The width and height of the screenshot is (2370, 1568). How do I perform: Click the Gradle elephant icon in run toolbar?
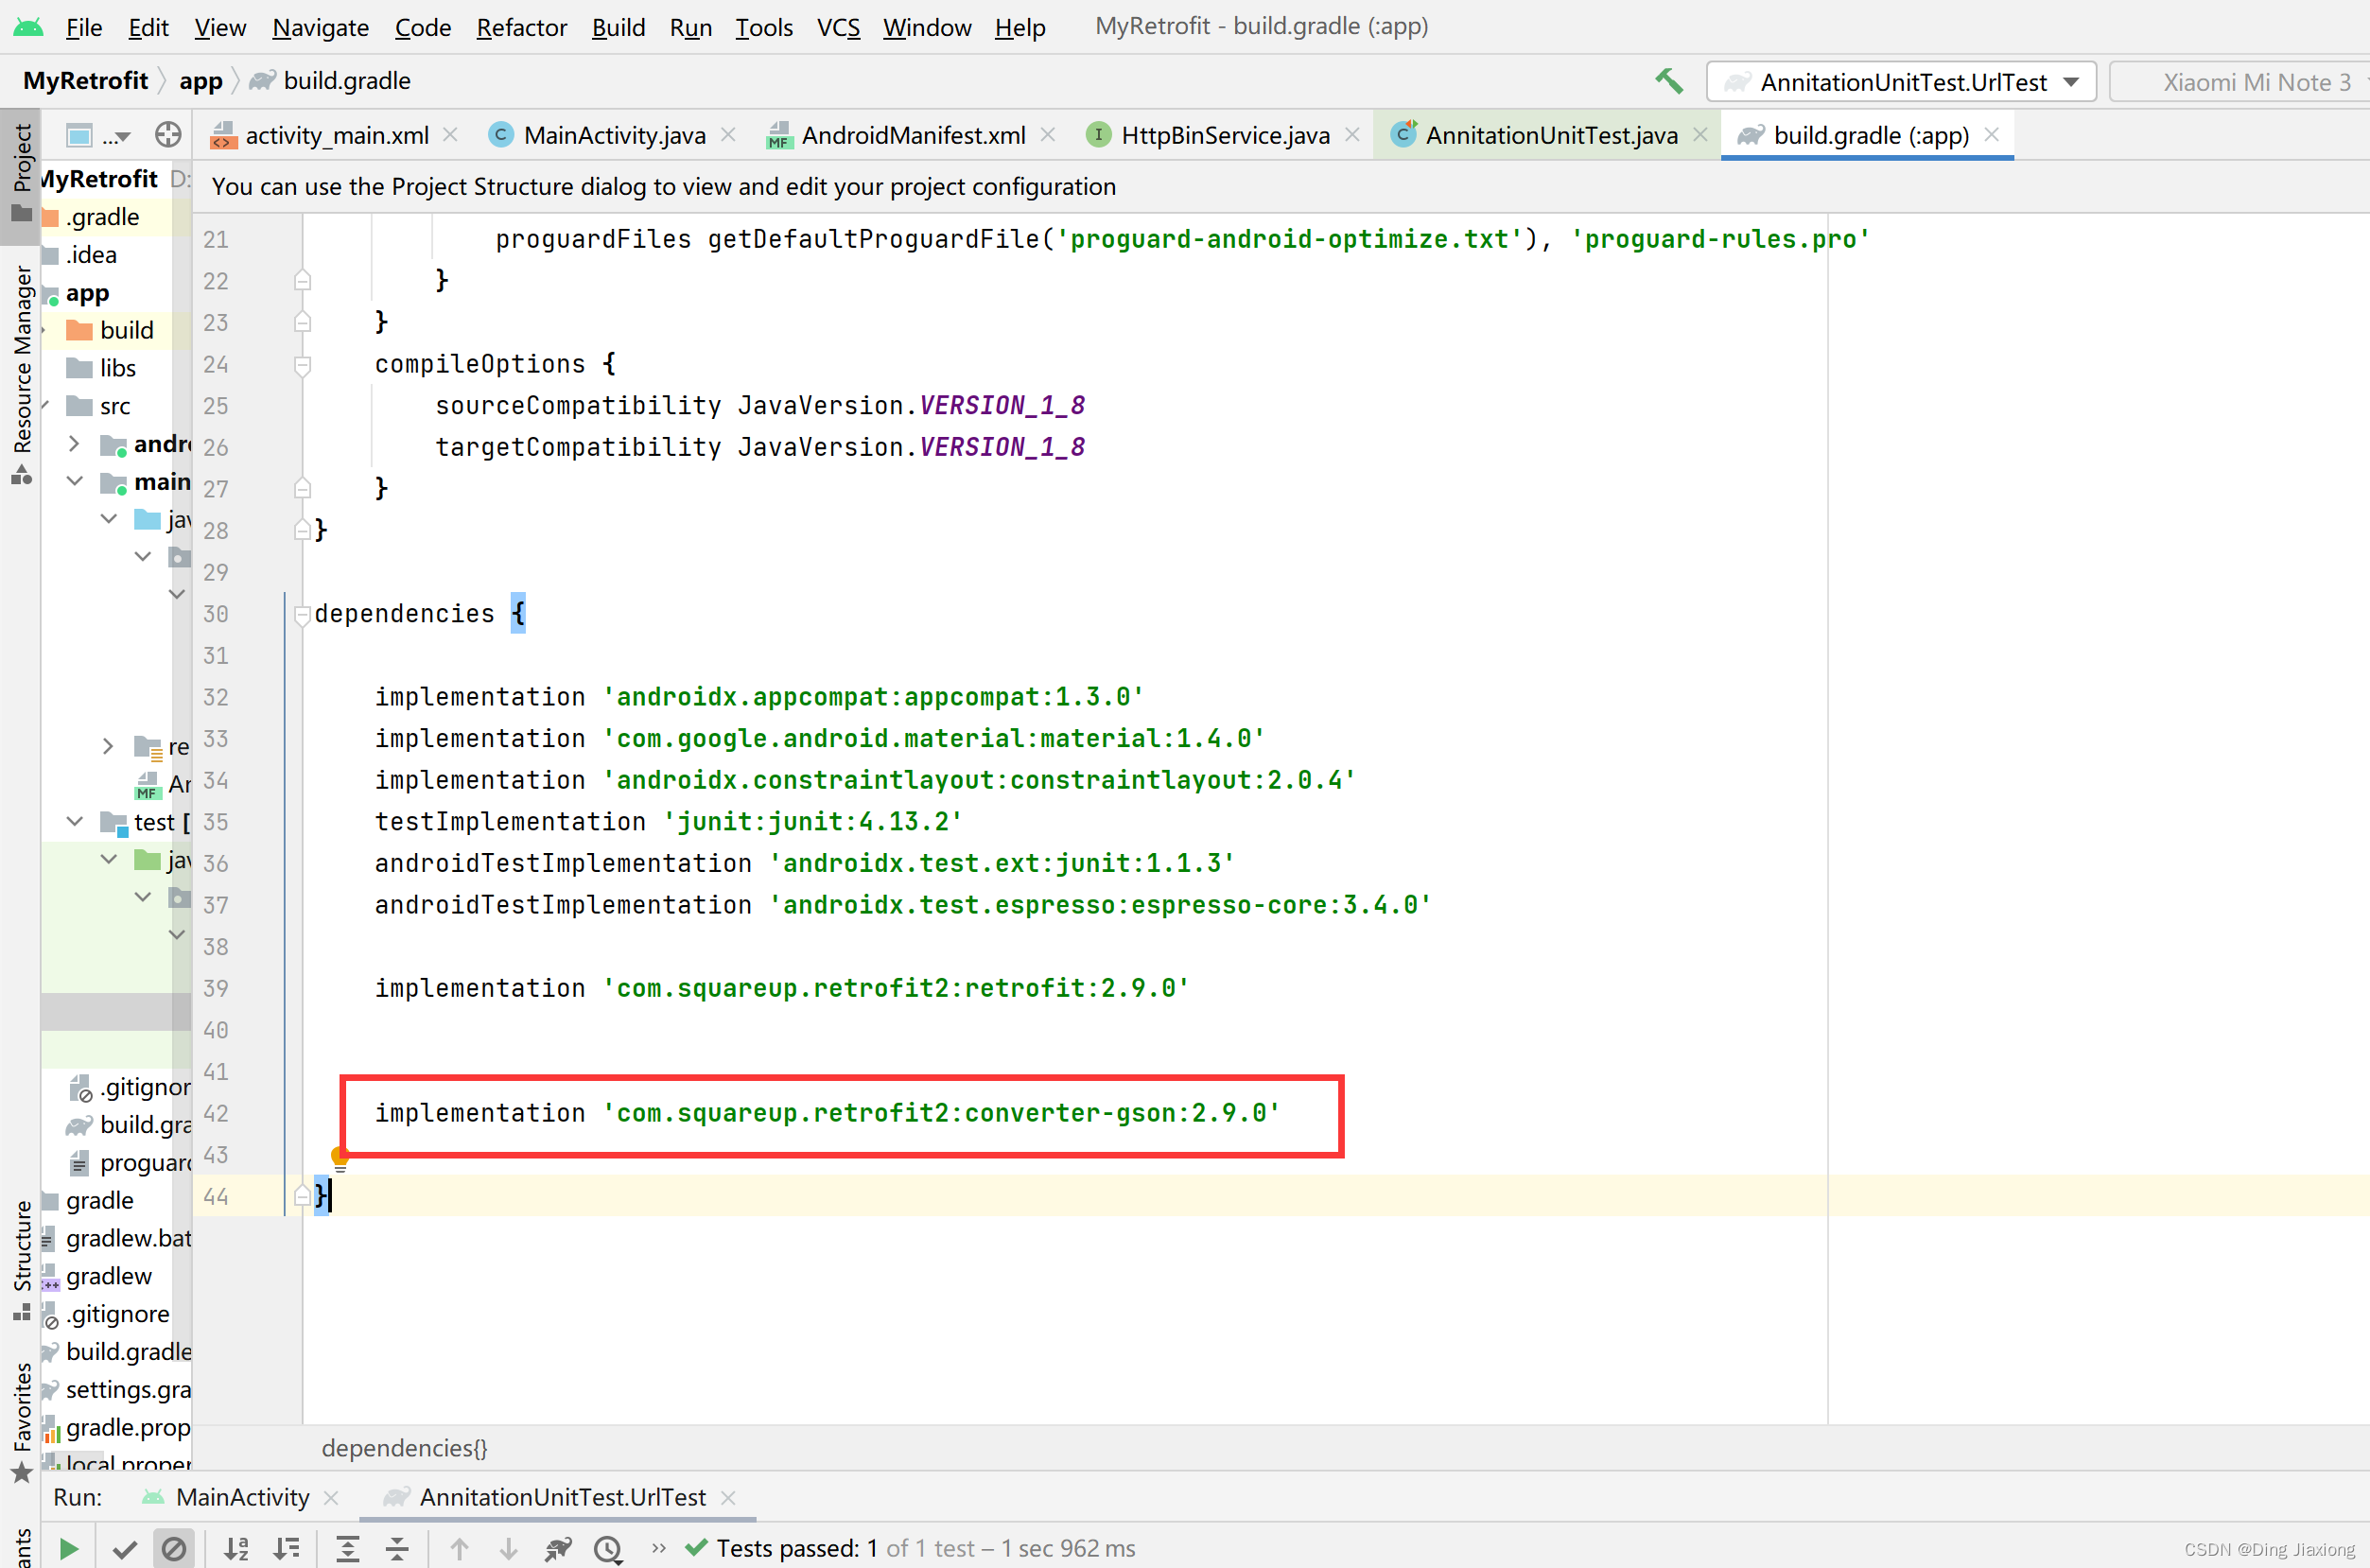[558, 1549]
